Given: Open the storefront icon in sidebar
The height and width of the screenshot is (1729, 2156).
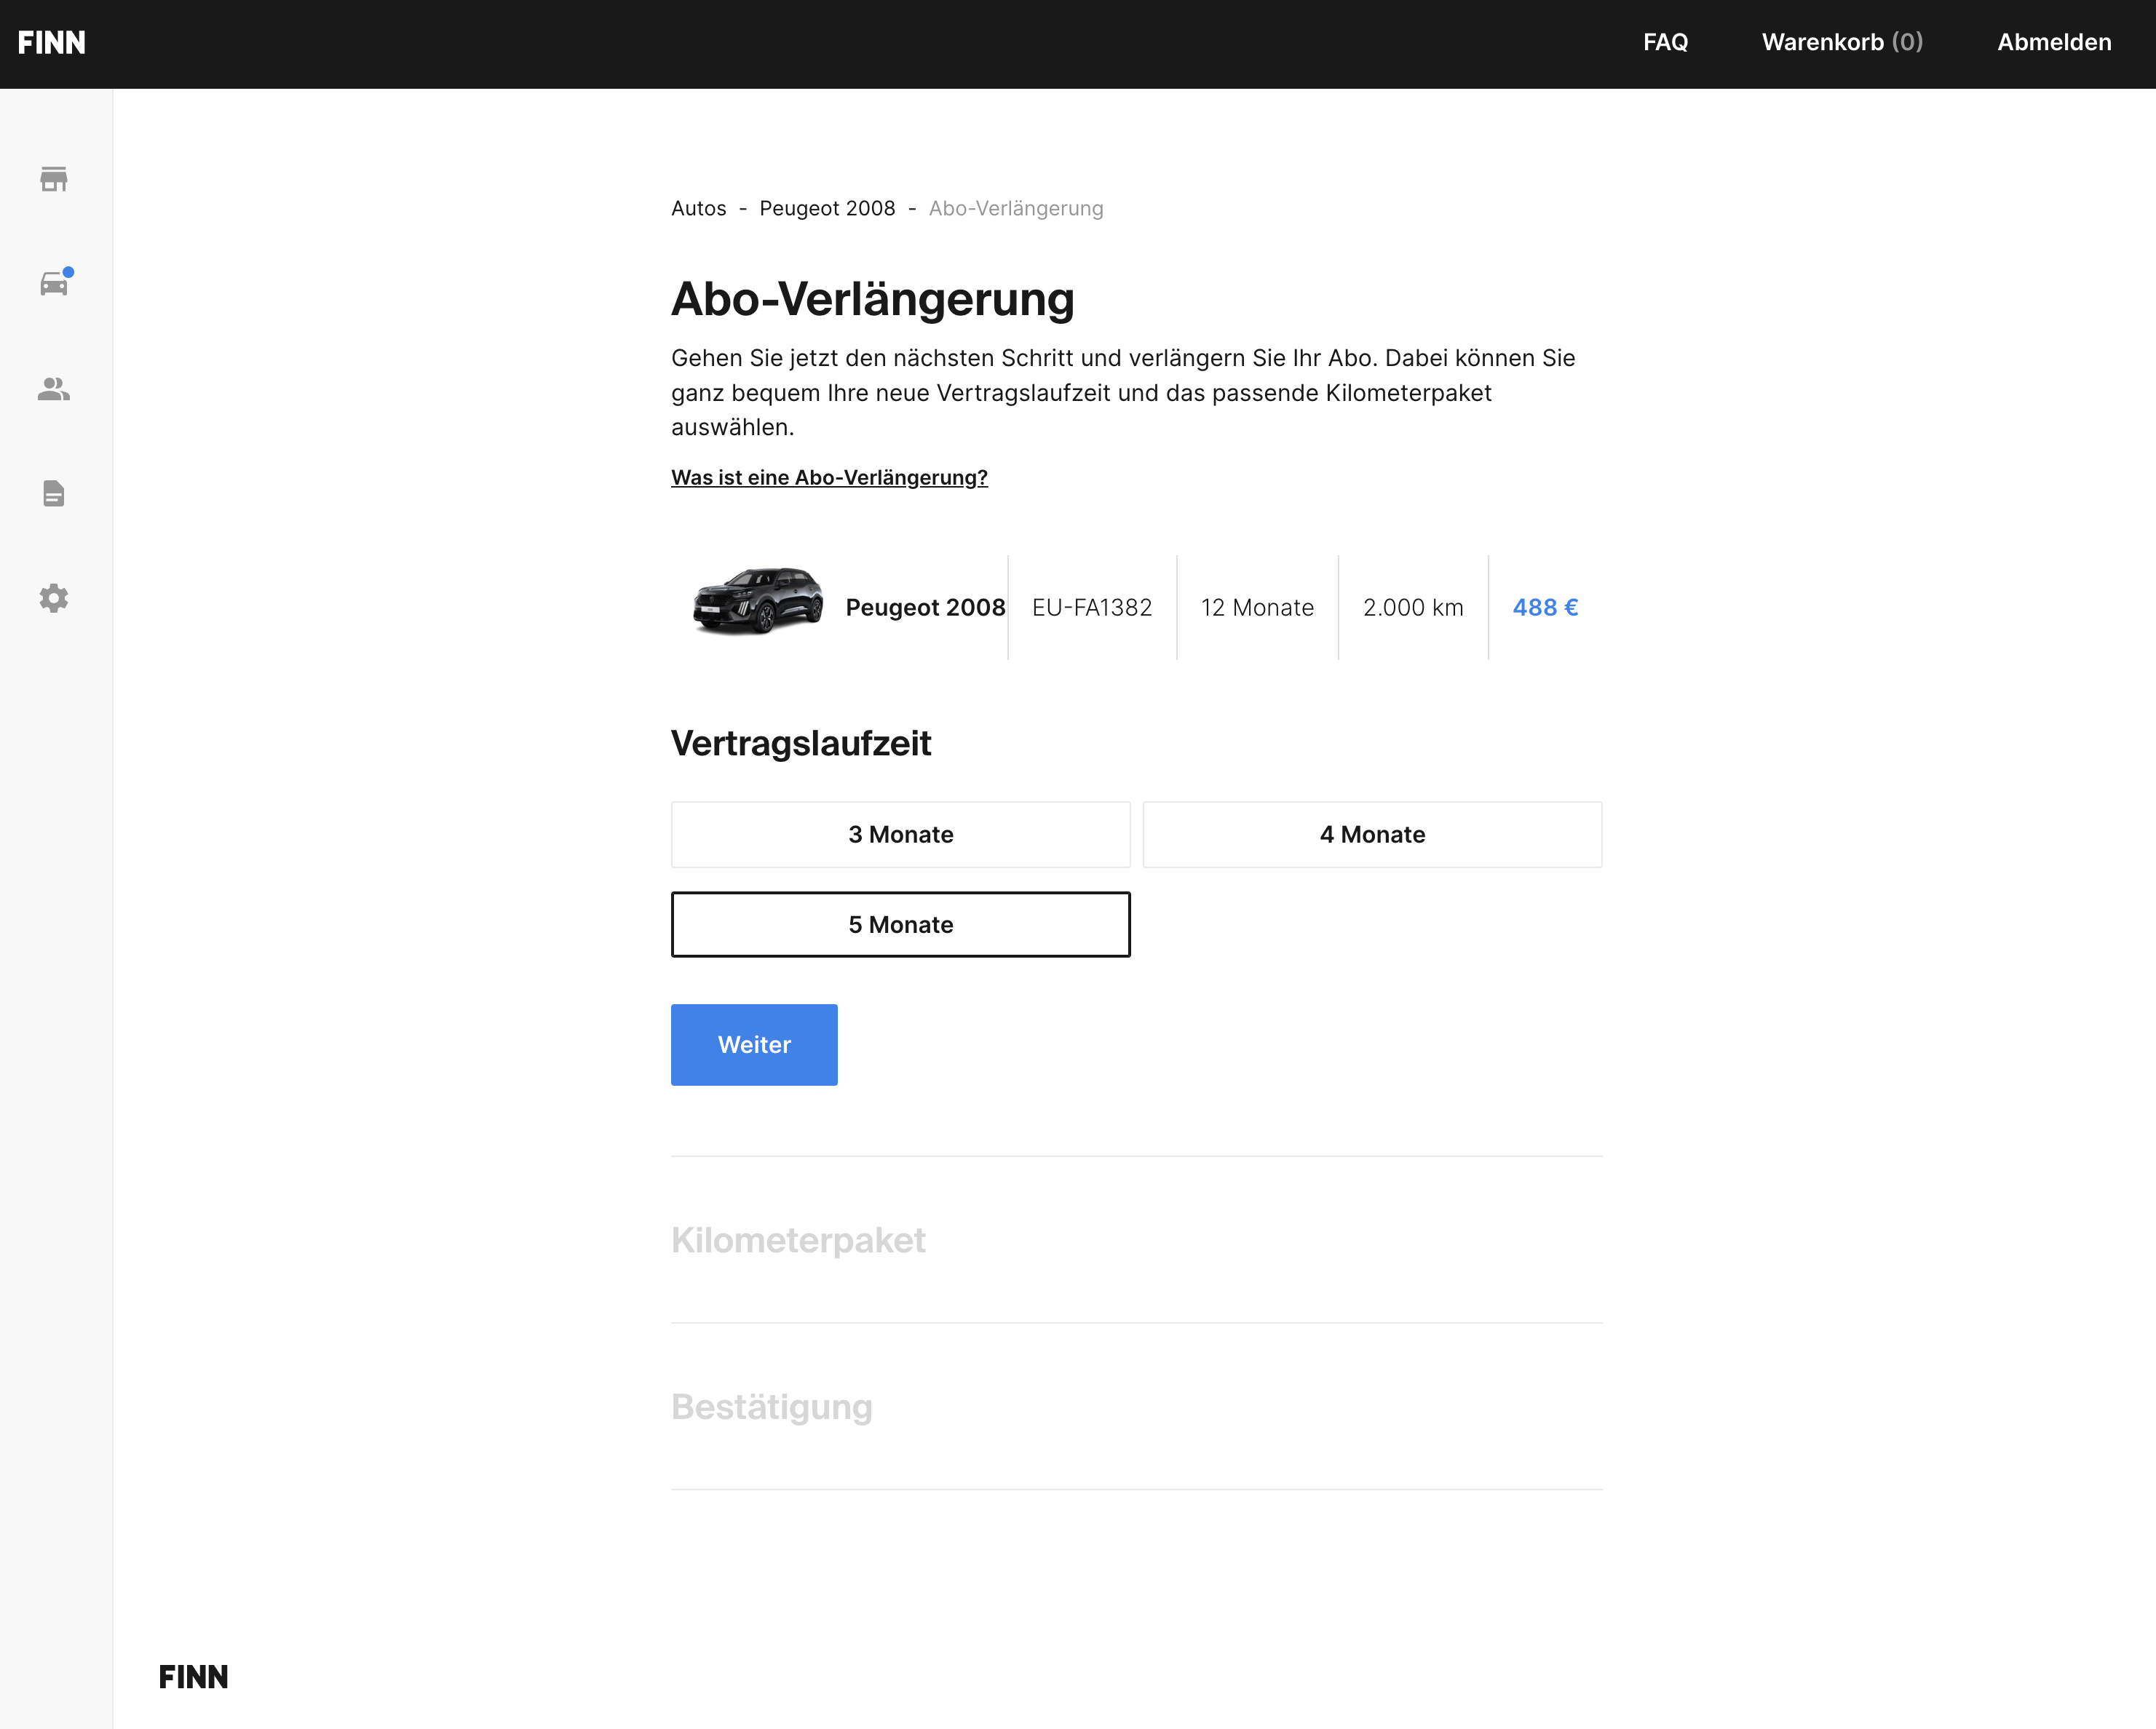Looking at the screenshot, I should (54, 179).
